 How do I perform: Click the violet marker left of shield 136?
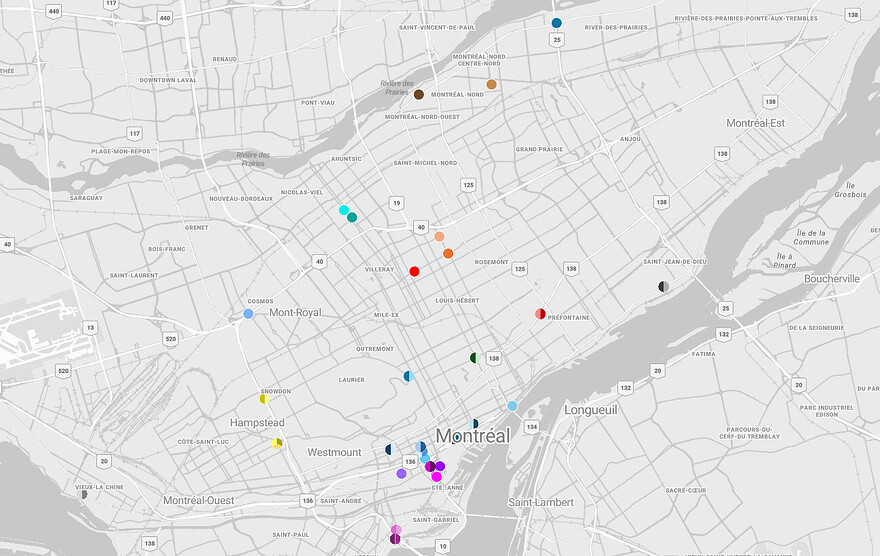(401, 474)
